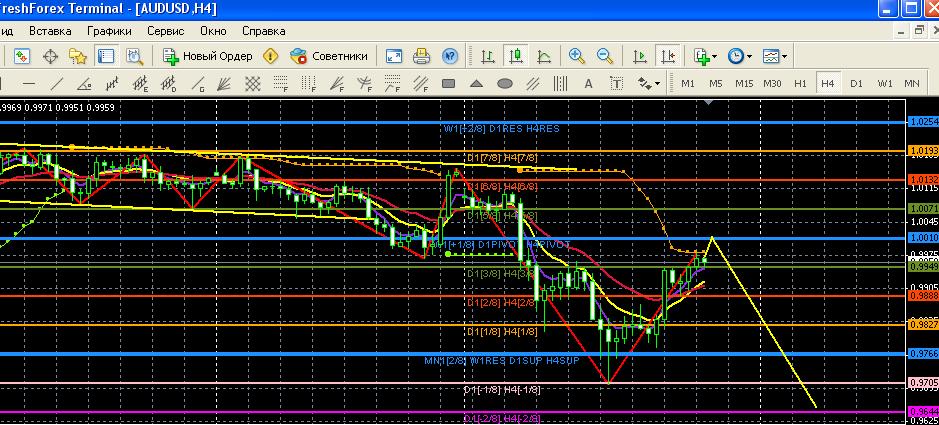
Task: Select the Fibonacci arcs tool
Action: pyautogui.click(x=364, y=84)
